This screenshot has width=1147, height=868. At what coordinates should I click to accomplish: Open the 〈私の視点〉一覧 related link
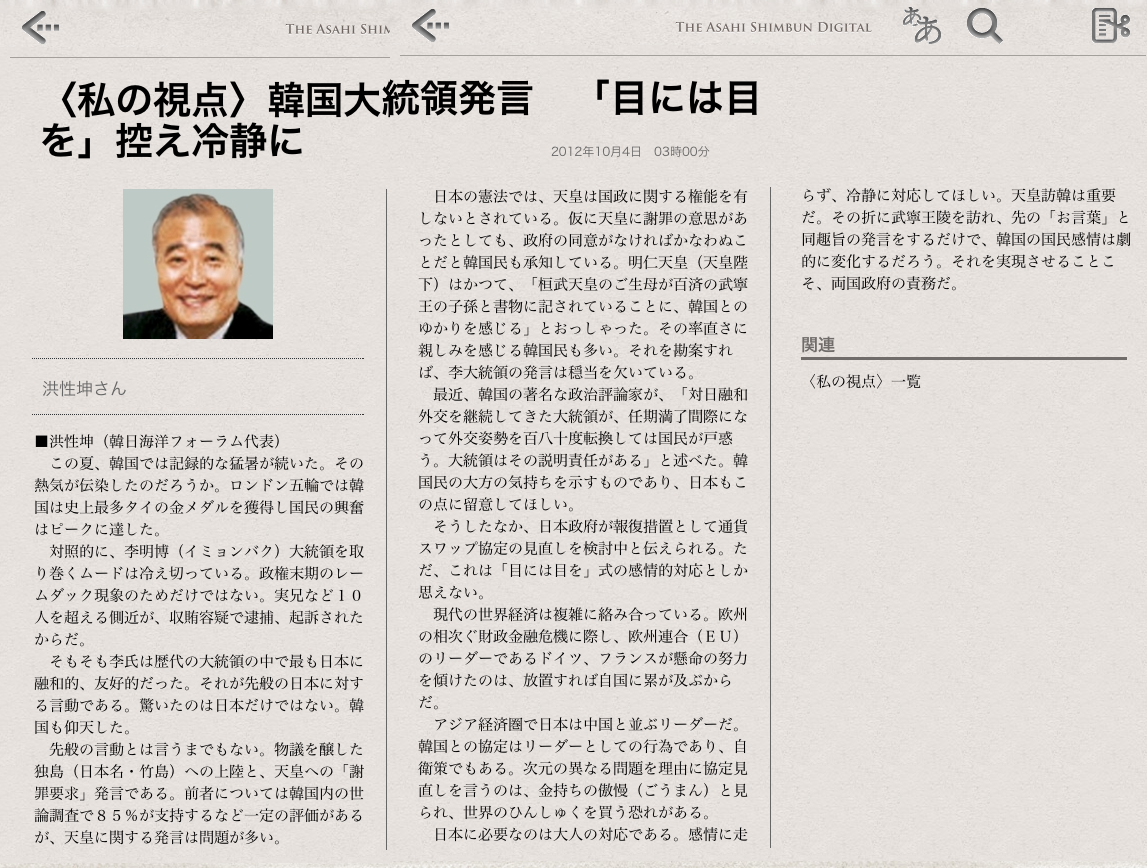pyautogui.click(x=861, y=381)
